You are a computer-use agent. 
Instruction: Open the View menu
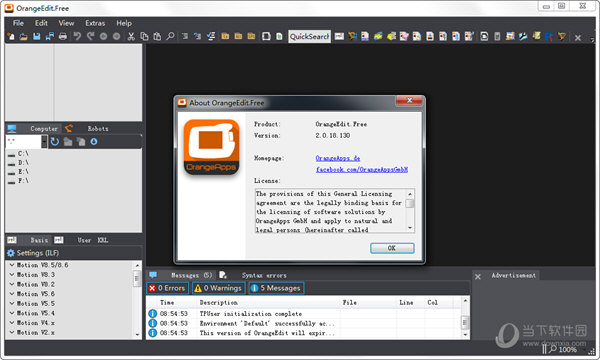tap(66, 23)
